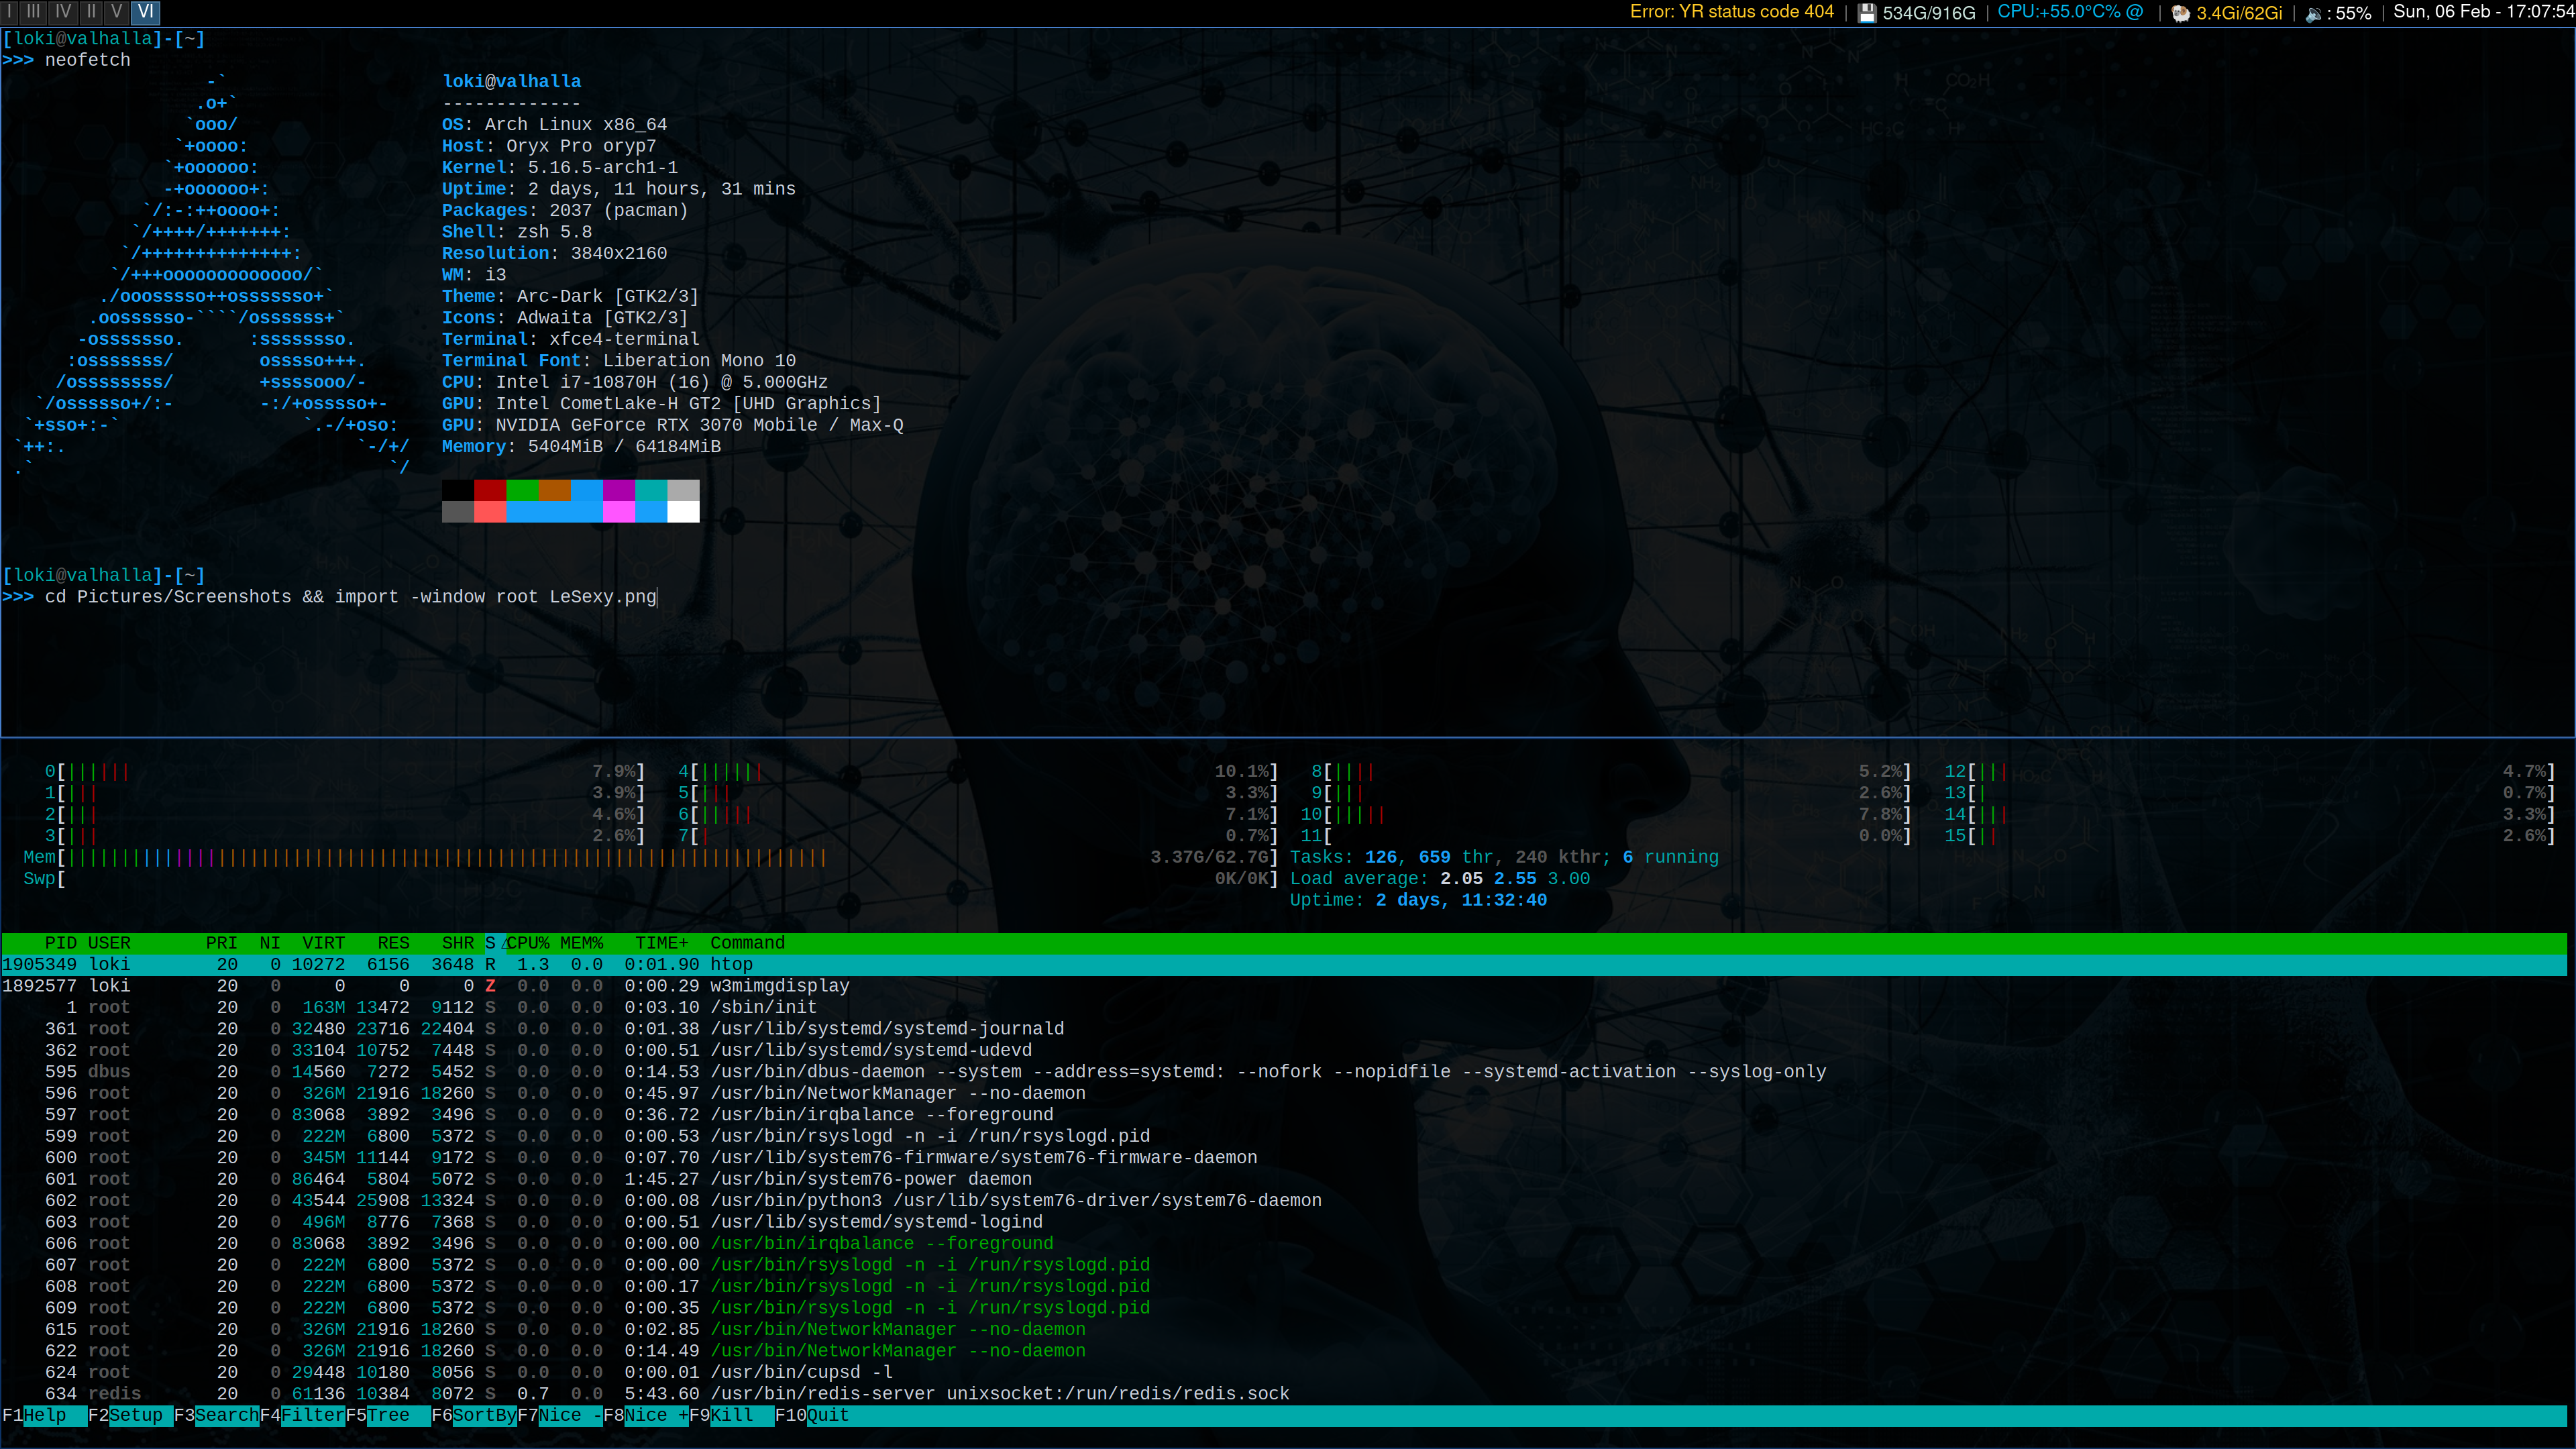Switch to workspace V
This screenshot has width=2576, height=1449.
pyautogui.click(x=117, y=12)
